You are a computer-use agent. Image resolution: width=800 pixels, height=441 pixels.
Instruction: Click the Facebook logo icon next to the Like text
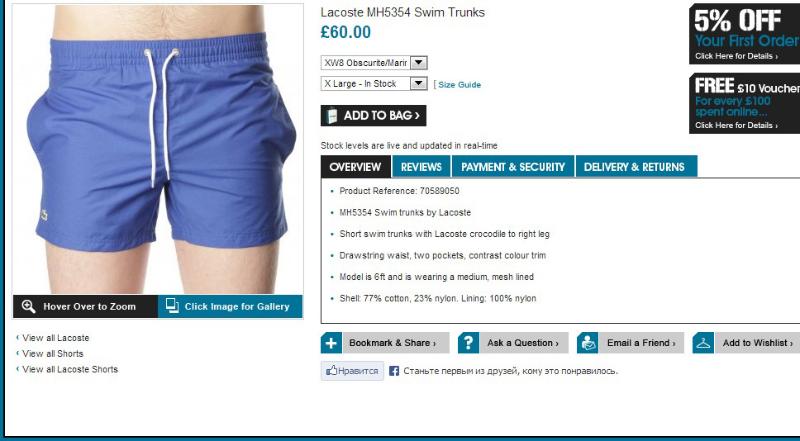(x=394, y=371)
